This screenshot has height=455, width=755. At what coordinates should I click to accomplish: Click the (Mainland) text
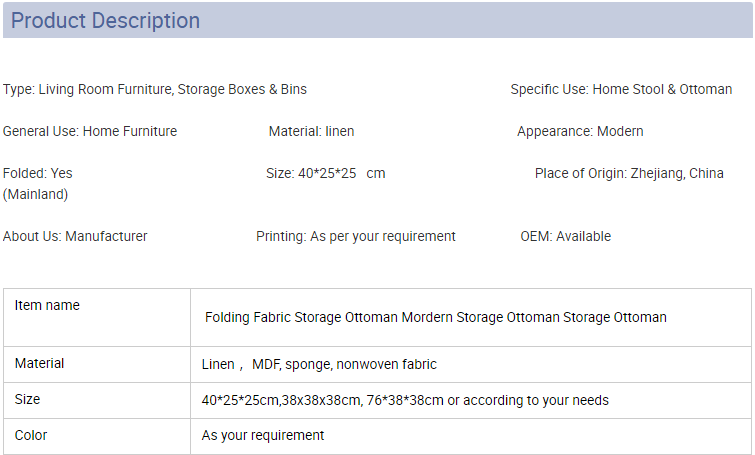[36, 195]
